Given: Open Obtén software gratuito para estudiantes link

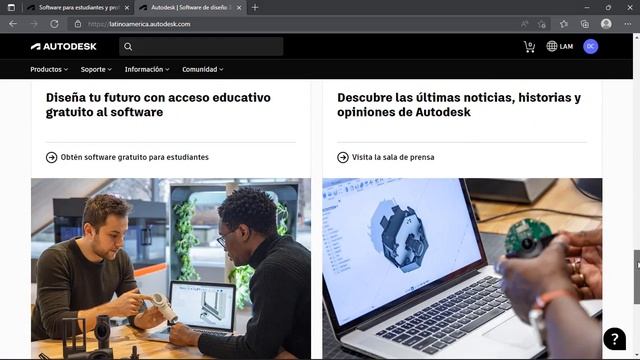Looking at the screenshot, I should pyautogui.click(x=135, y=157).
